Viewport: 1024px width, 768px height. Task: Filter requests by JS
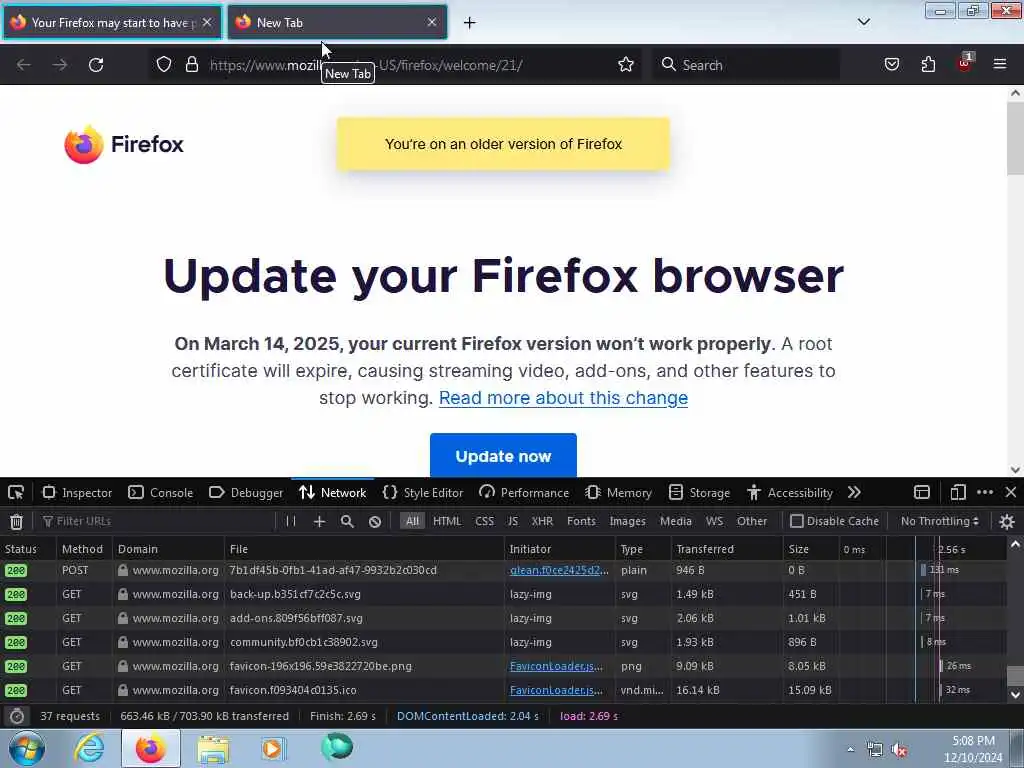(x=513, y=521)
